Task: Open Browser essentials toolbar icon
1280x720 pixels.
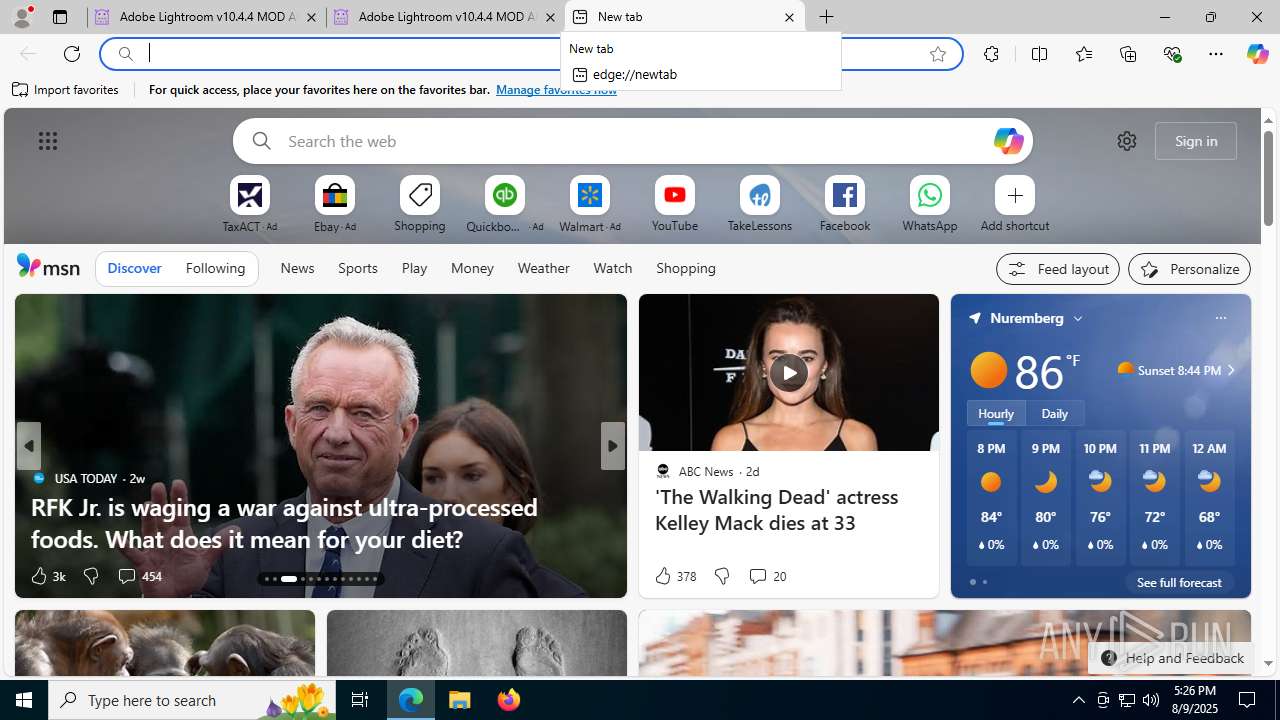Action: click(1173, 54)
